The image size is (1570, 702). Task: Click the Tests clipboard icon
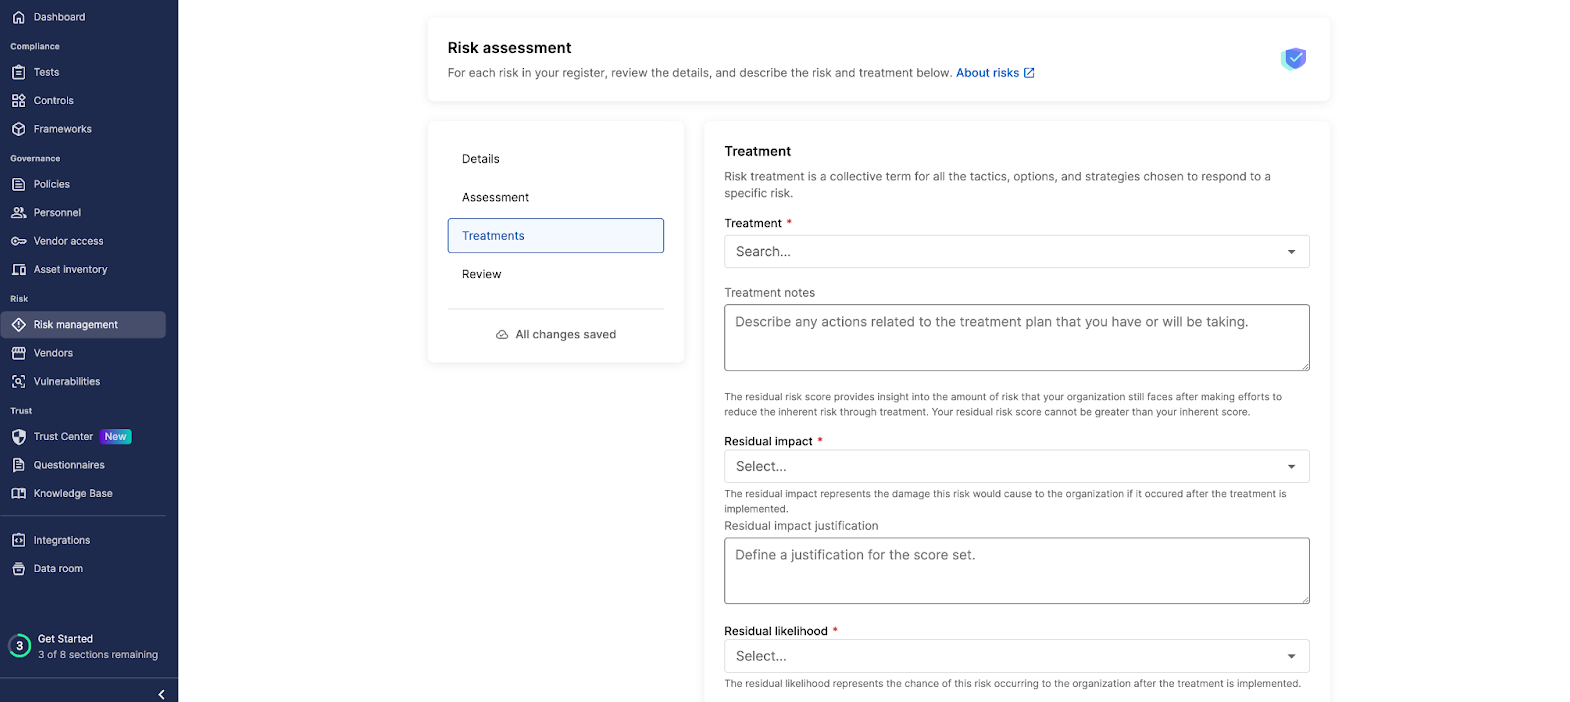coord(18,72)
